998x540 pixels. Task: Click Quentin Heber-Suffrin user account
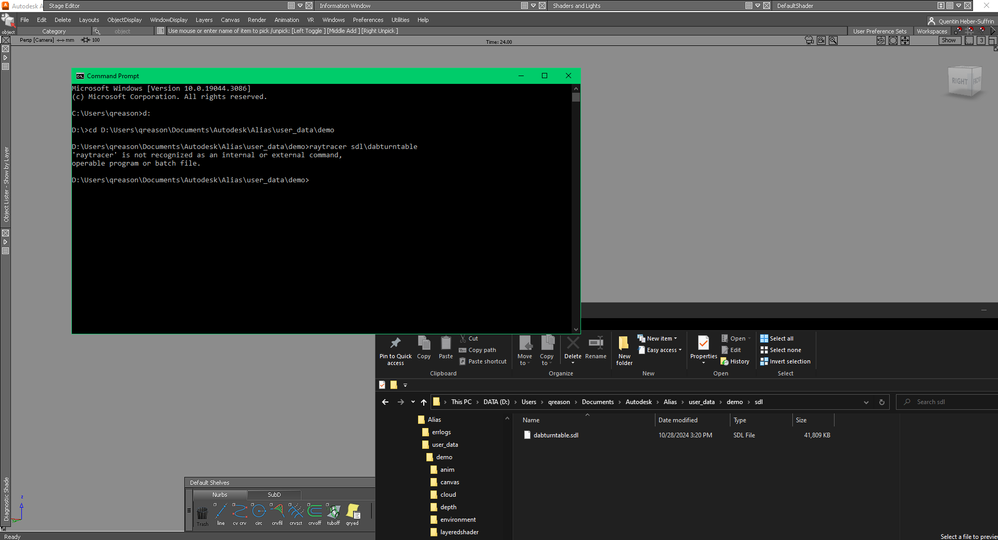pyautogui.click(x=960, y=20)
